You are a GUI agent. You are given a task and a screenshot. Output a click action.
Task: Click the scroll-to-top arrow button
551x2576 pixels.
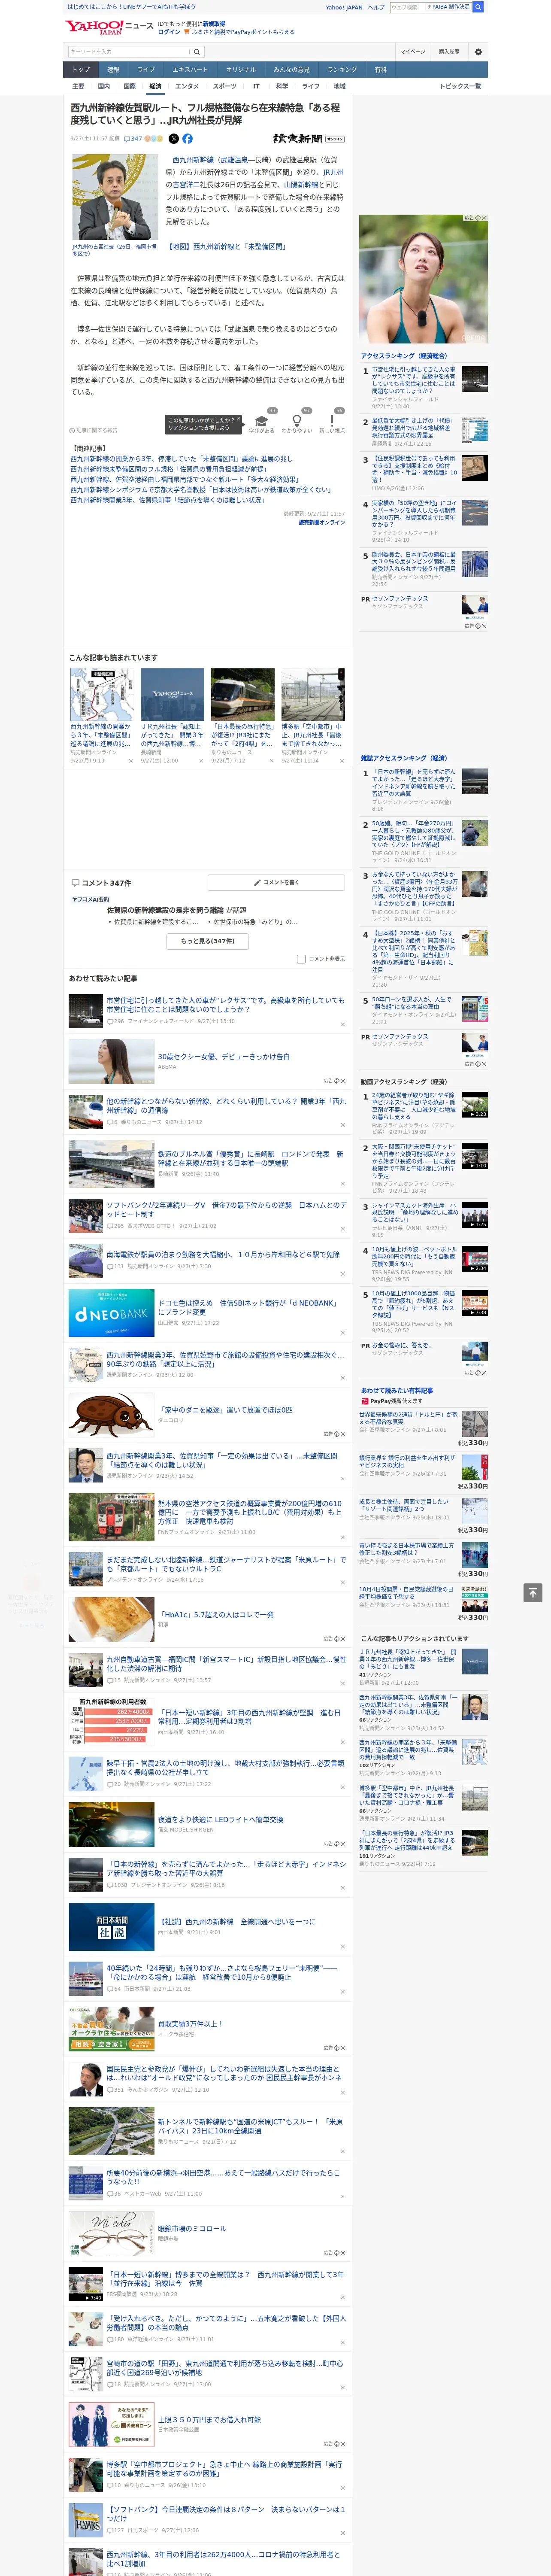pyautogui.click(x=533, y=1593)
